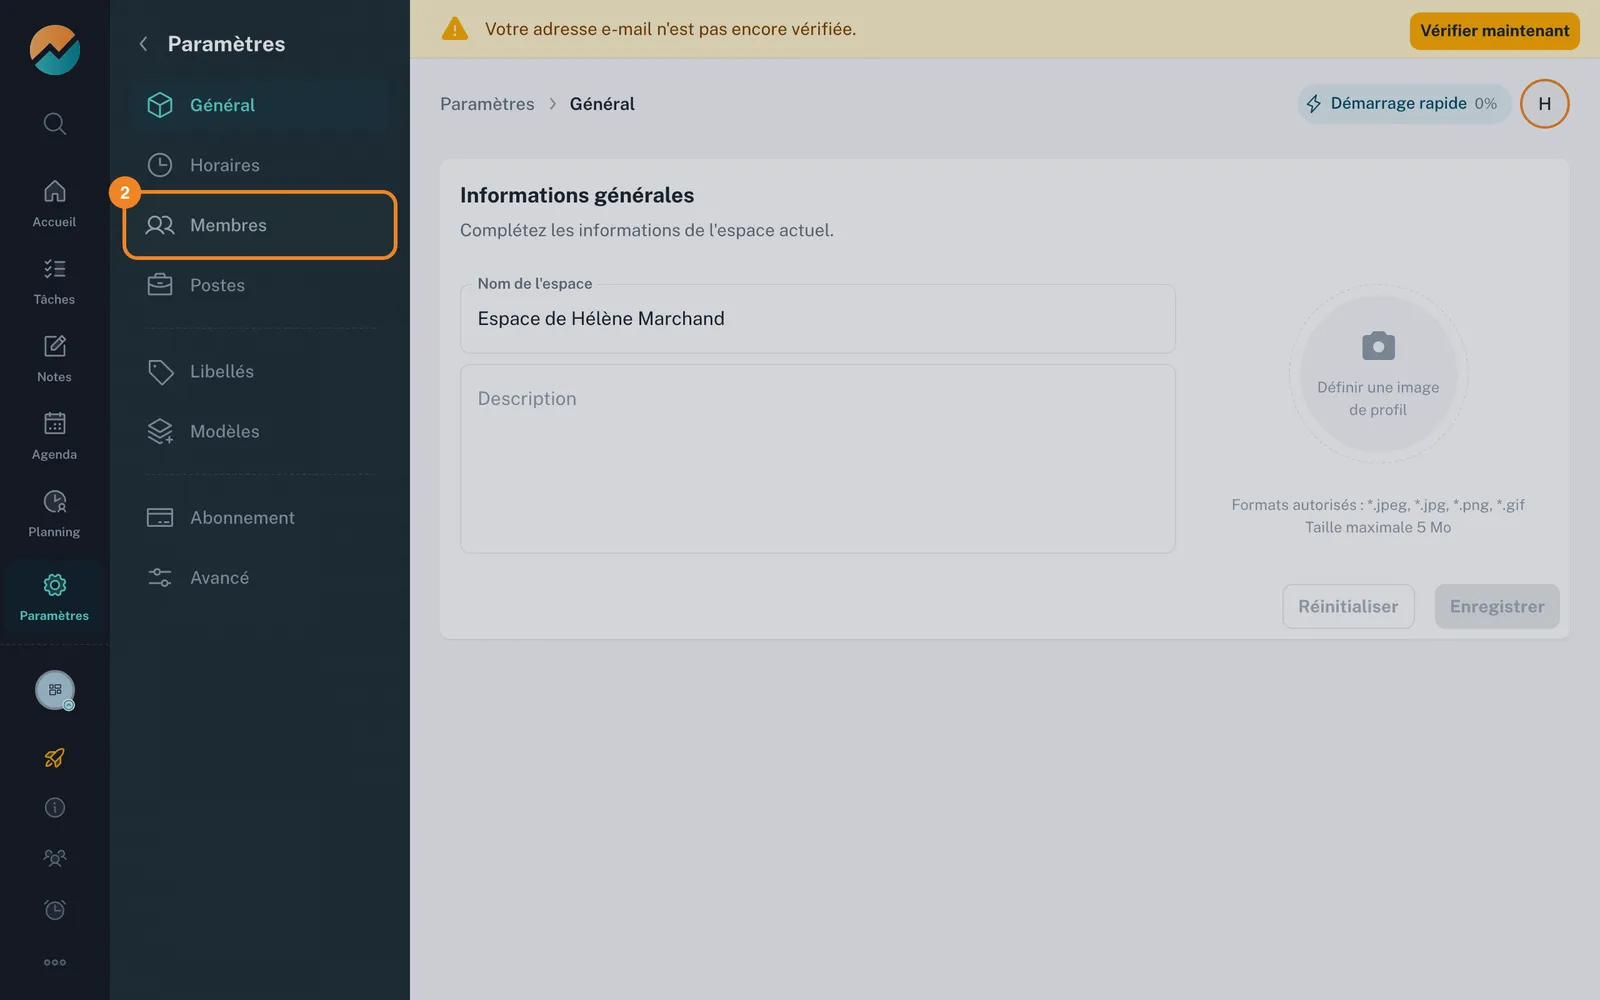Open Abonnement settings
This screenshot has width=1600, height=1000.
pyautogui.click(x=259, y=517)
